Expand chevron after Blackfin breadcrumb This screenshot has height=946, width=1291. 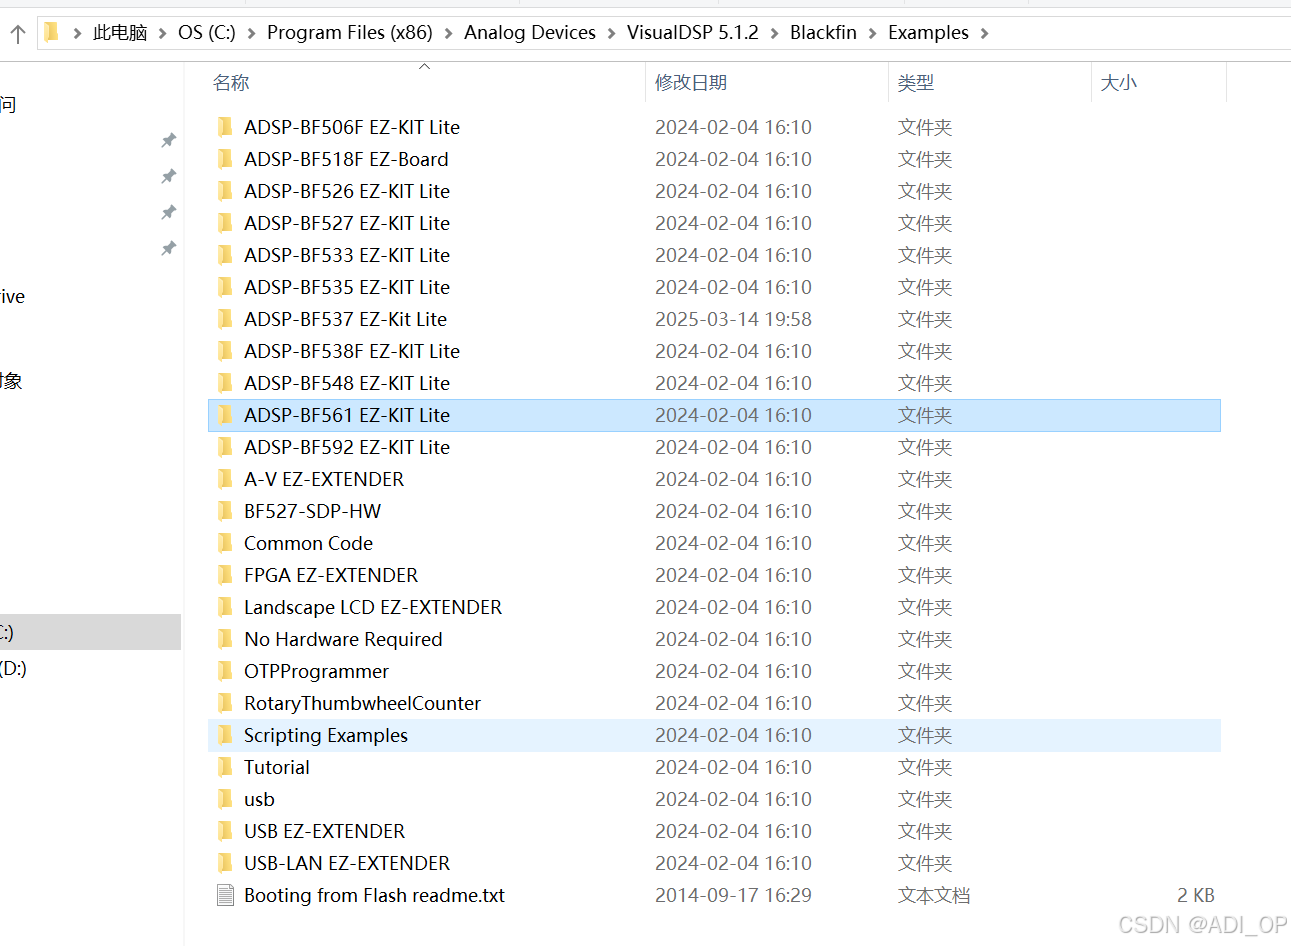tap(872, 33)
